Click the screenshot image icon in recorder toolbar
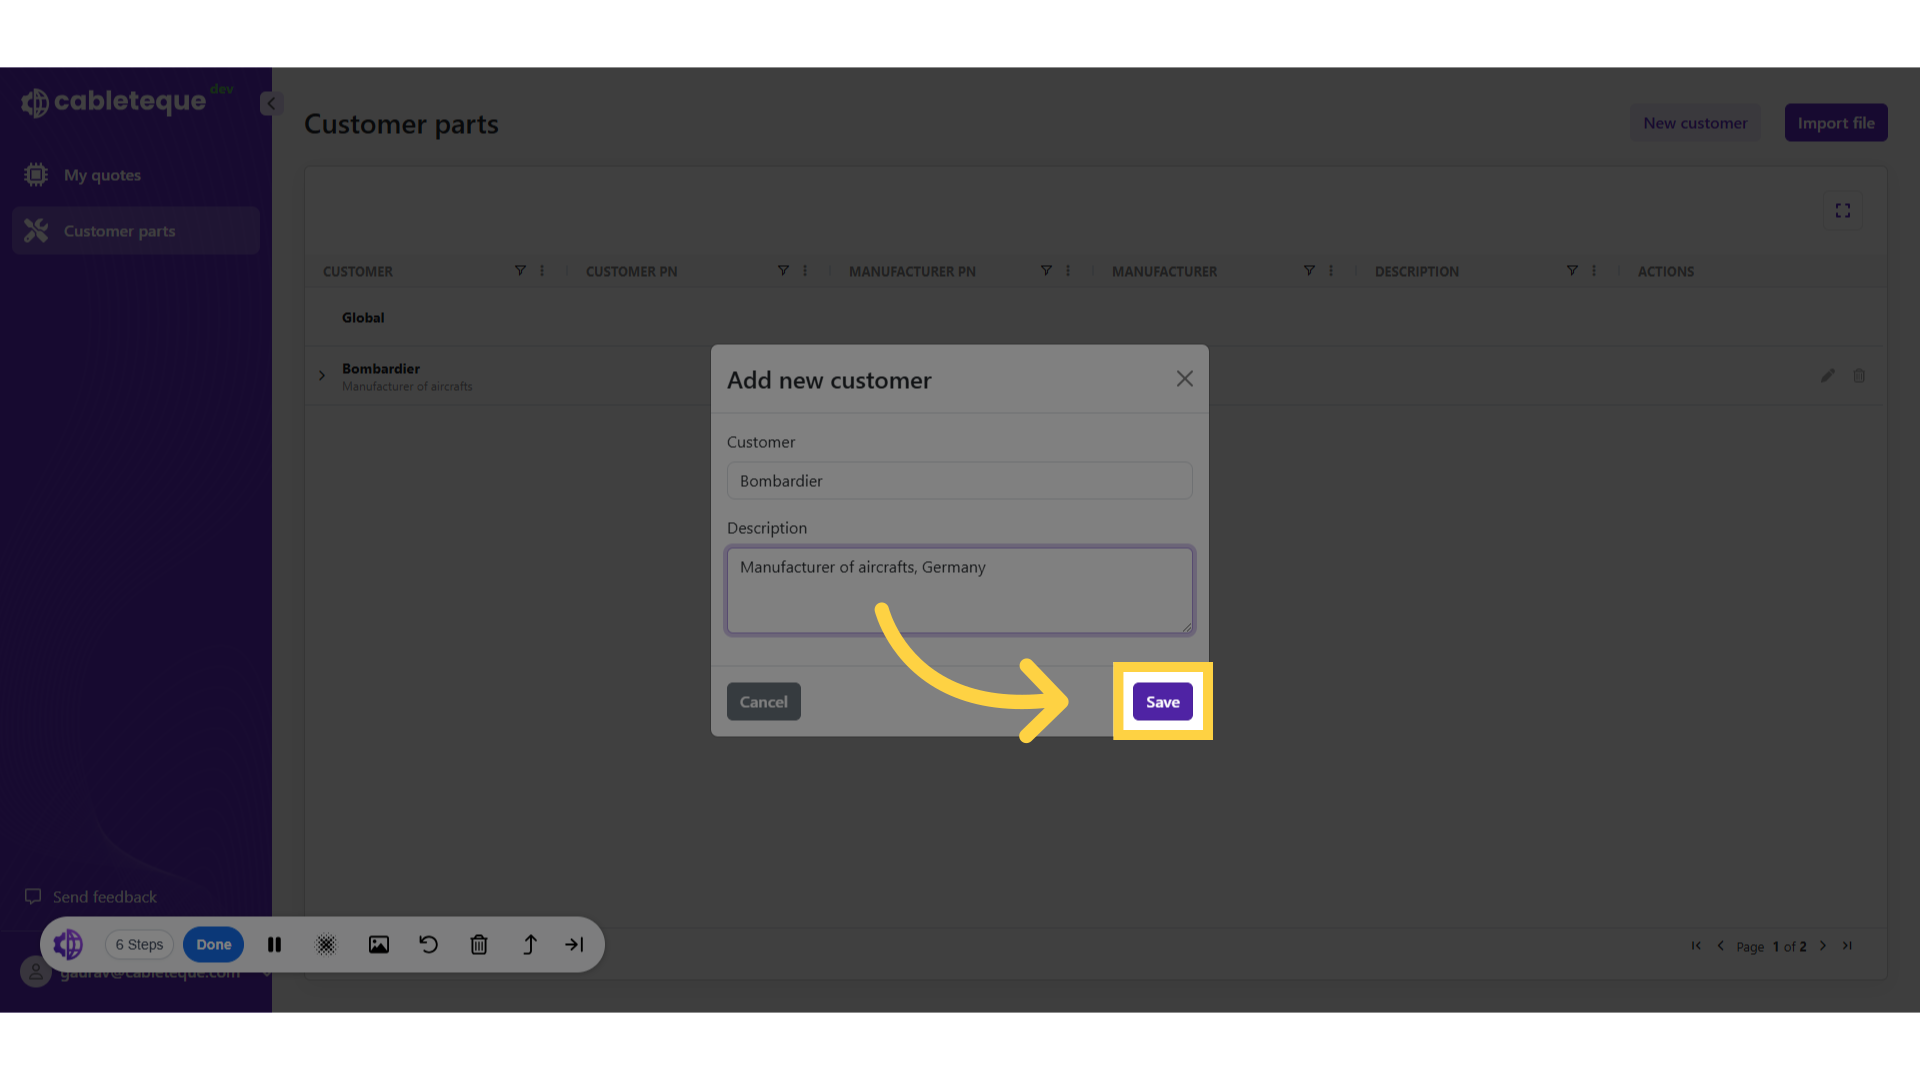Viewport: 1920px width, 1080px height. [378, 944]
